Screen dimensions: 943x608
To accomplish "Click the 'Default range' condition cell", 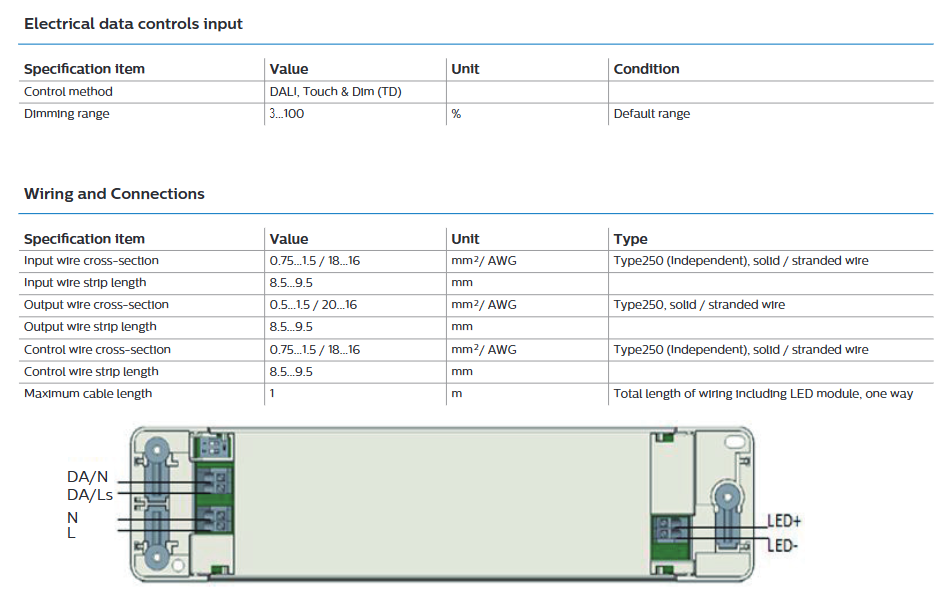I will [652, 114].
